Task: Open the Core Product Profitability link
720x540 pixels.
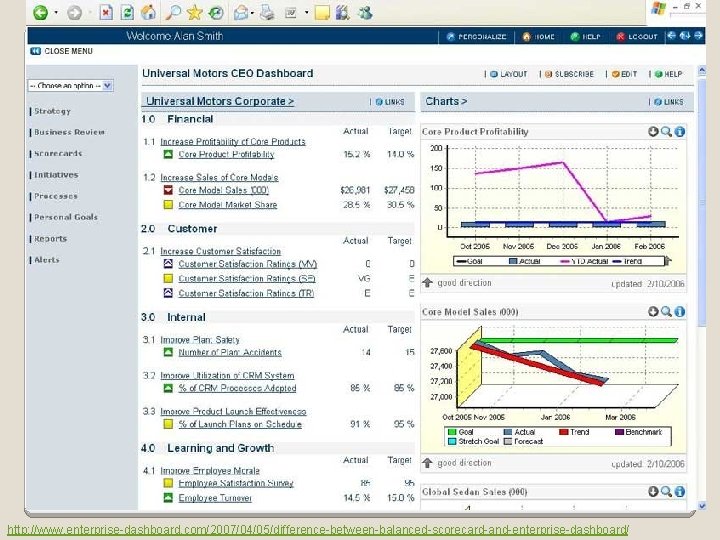Action: [x=226, y=154]
